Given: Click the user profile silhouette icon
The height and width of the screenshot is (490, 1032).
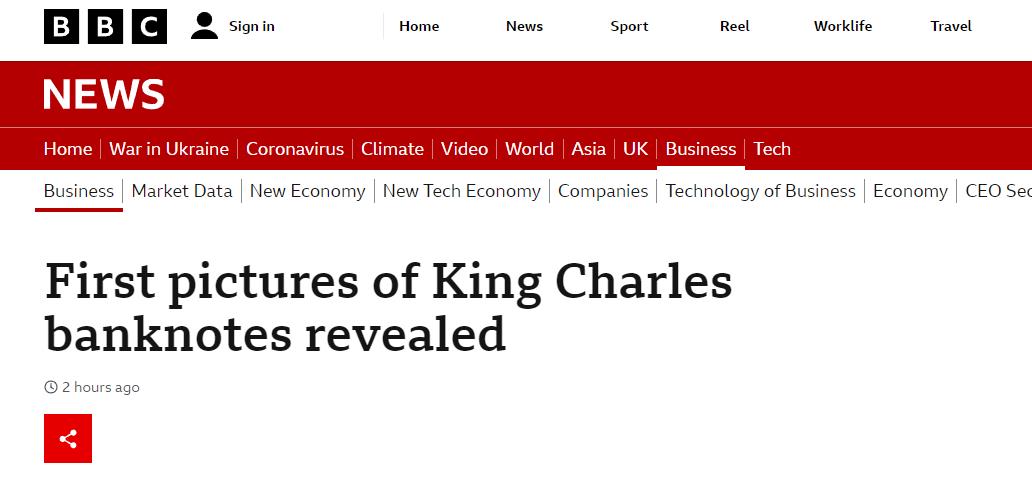Looking at the screenshot, I should click(204, 26).
